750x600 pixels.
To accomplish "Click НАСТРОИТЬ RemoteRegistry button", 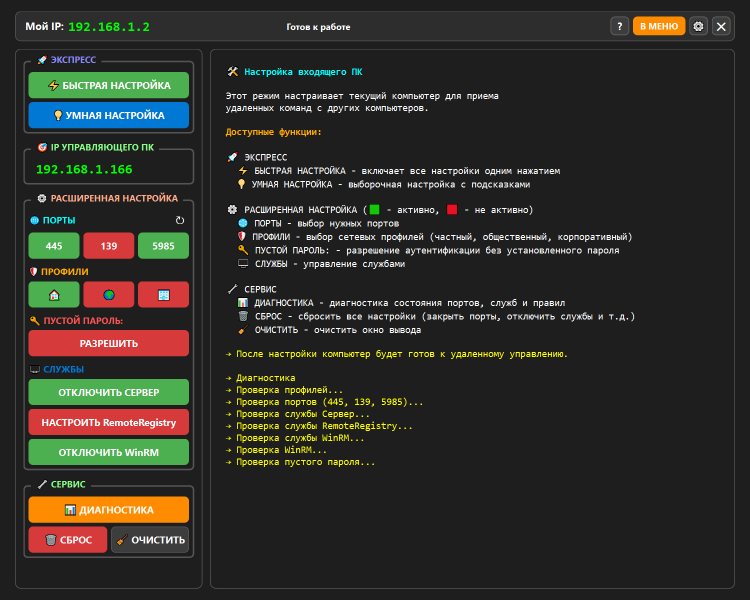I will coord(108,422).
